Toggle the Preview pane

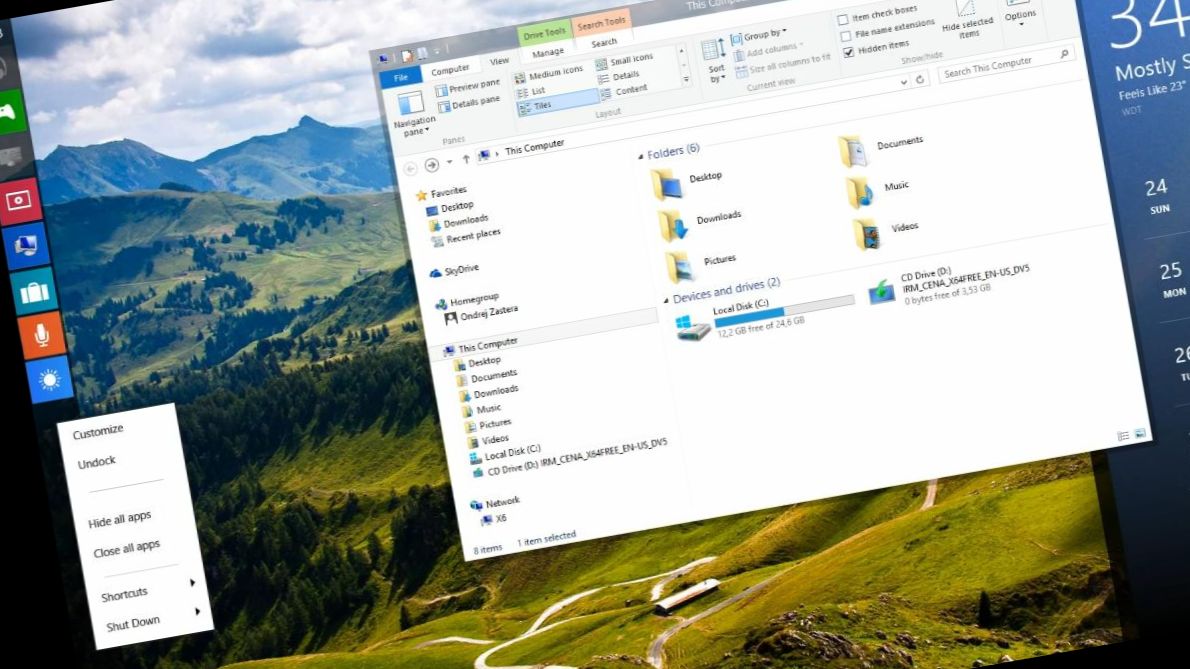pos(468,87)
